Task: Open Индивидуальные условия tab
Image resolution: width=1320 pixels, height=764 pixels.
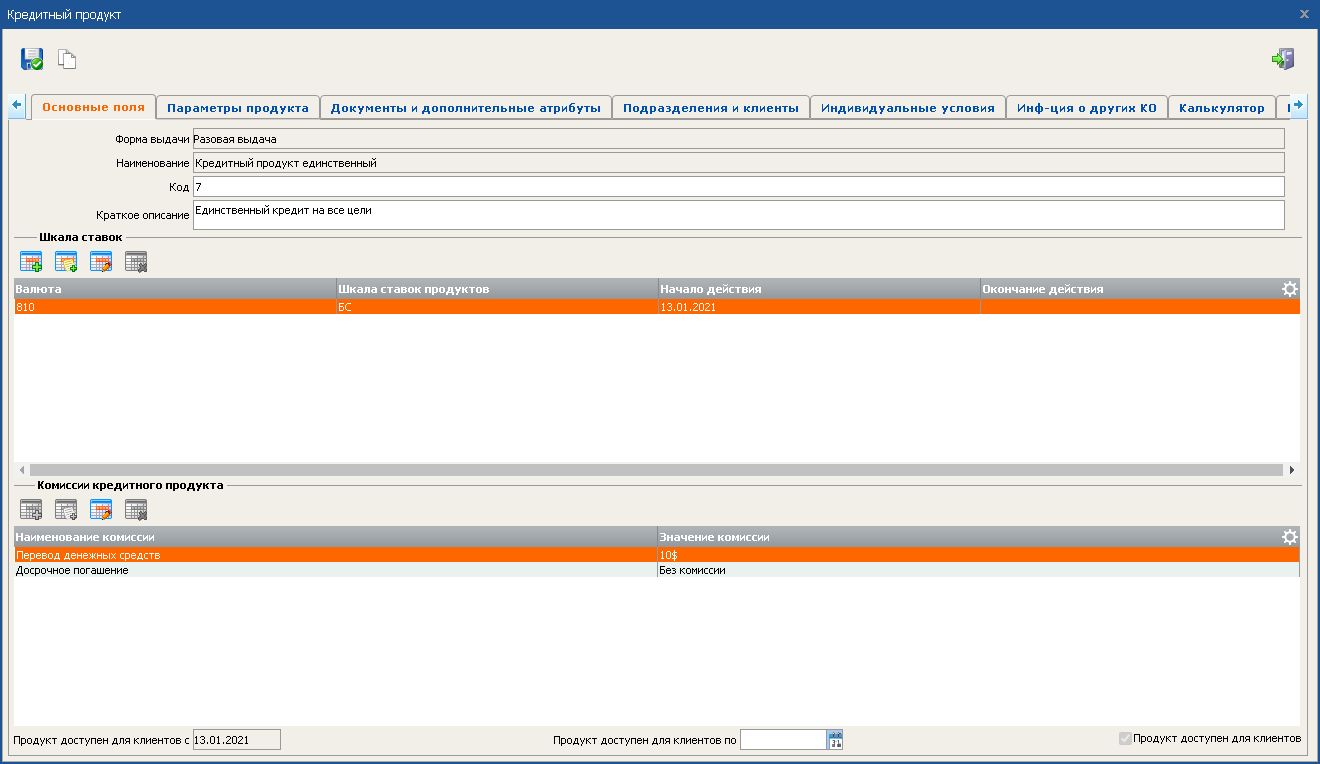Action: tap(908, 108)
